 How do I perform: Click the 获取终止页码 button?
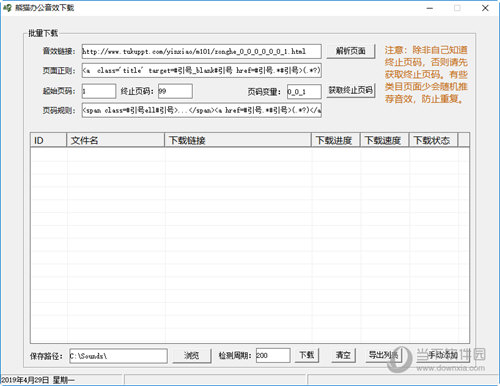click(351, 90)
